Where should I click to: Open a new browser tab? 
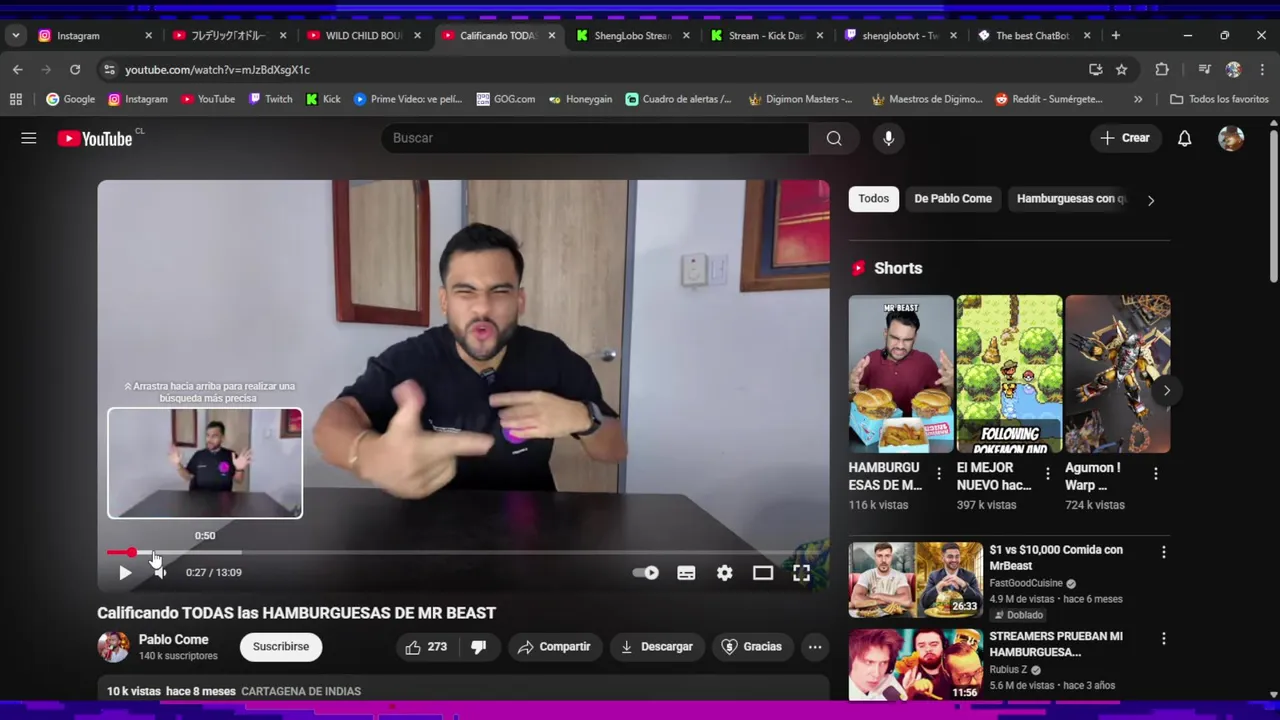click(x=1115, y=35)
